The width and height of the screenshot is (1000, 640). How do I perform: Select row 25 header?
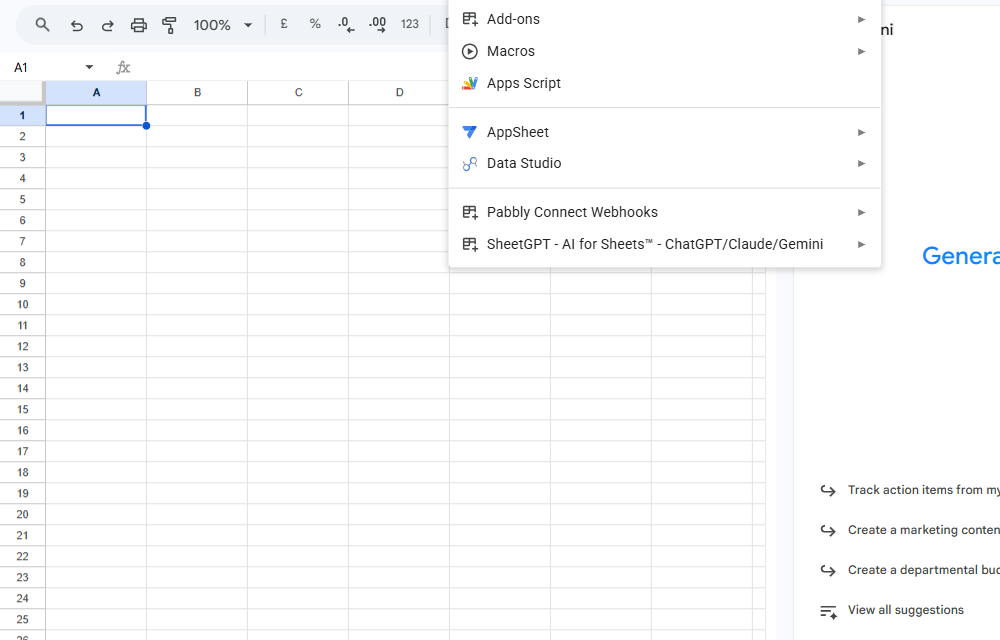(x=22, y=619)
